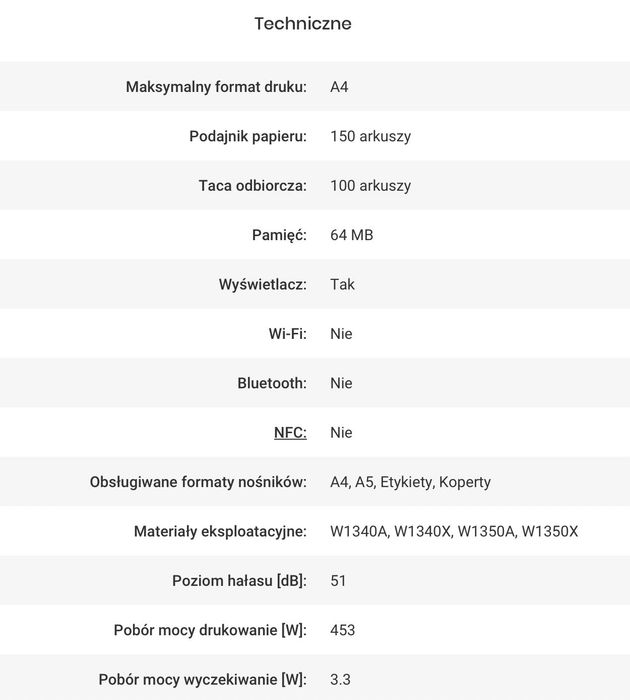Select the Bluetooth label

[x=272, y=383]
